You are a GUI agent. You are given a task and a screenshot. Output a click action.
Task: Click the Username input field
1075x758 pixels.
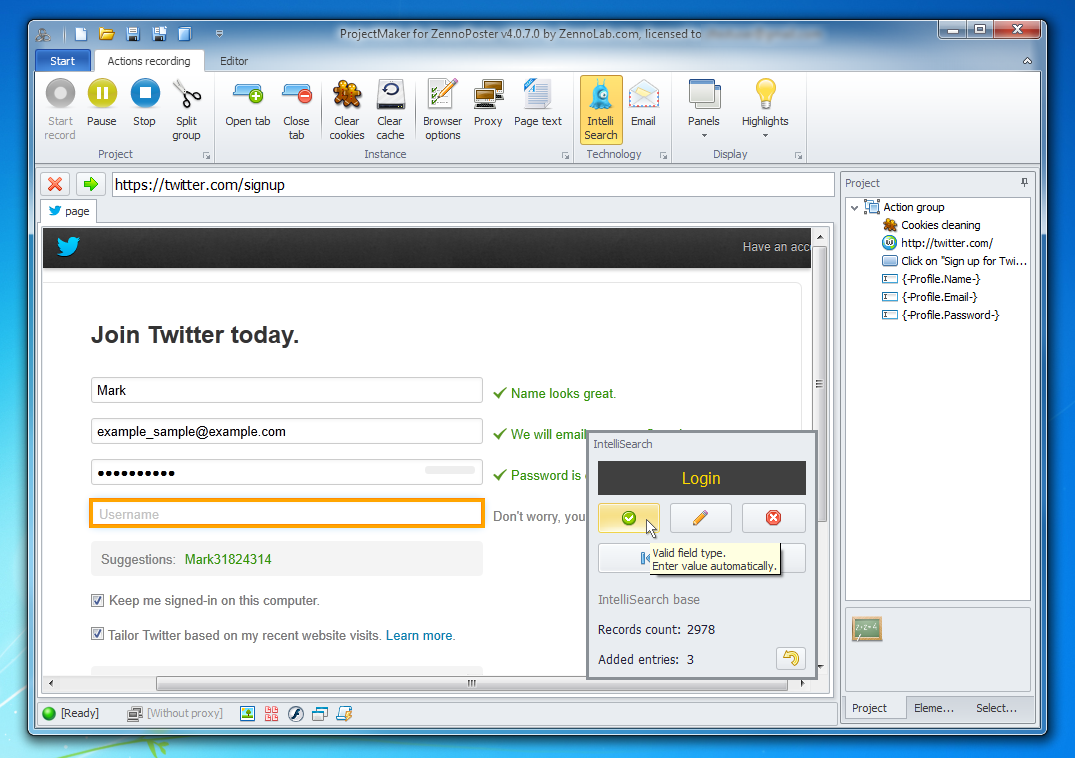click(x=287, y=513)
